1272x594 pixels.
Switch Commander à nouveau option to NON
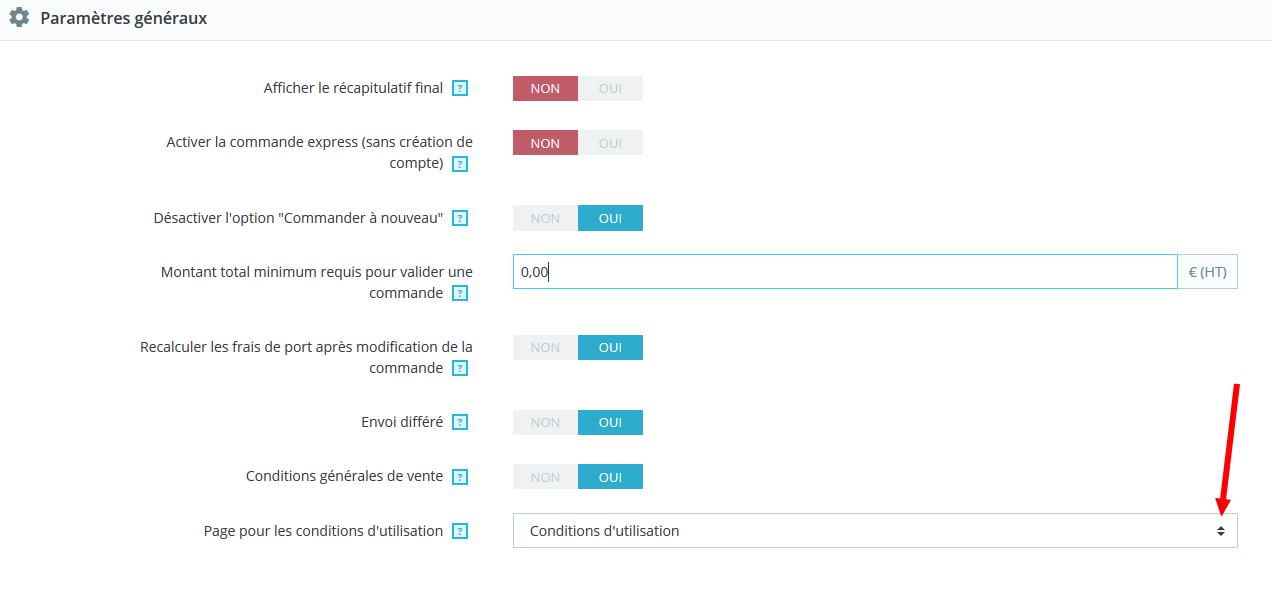point(545,218)
